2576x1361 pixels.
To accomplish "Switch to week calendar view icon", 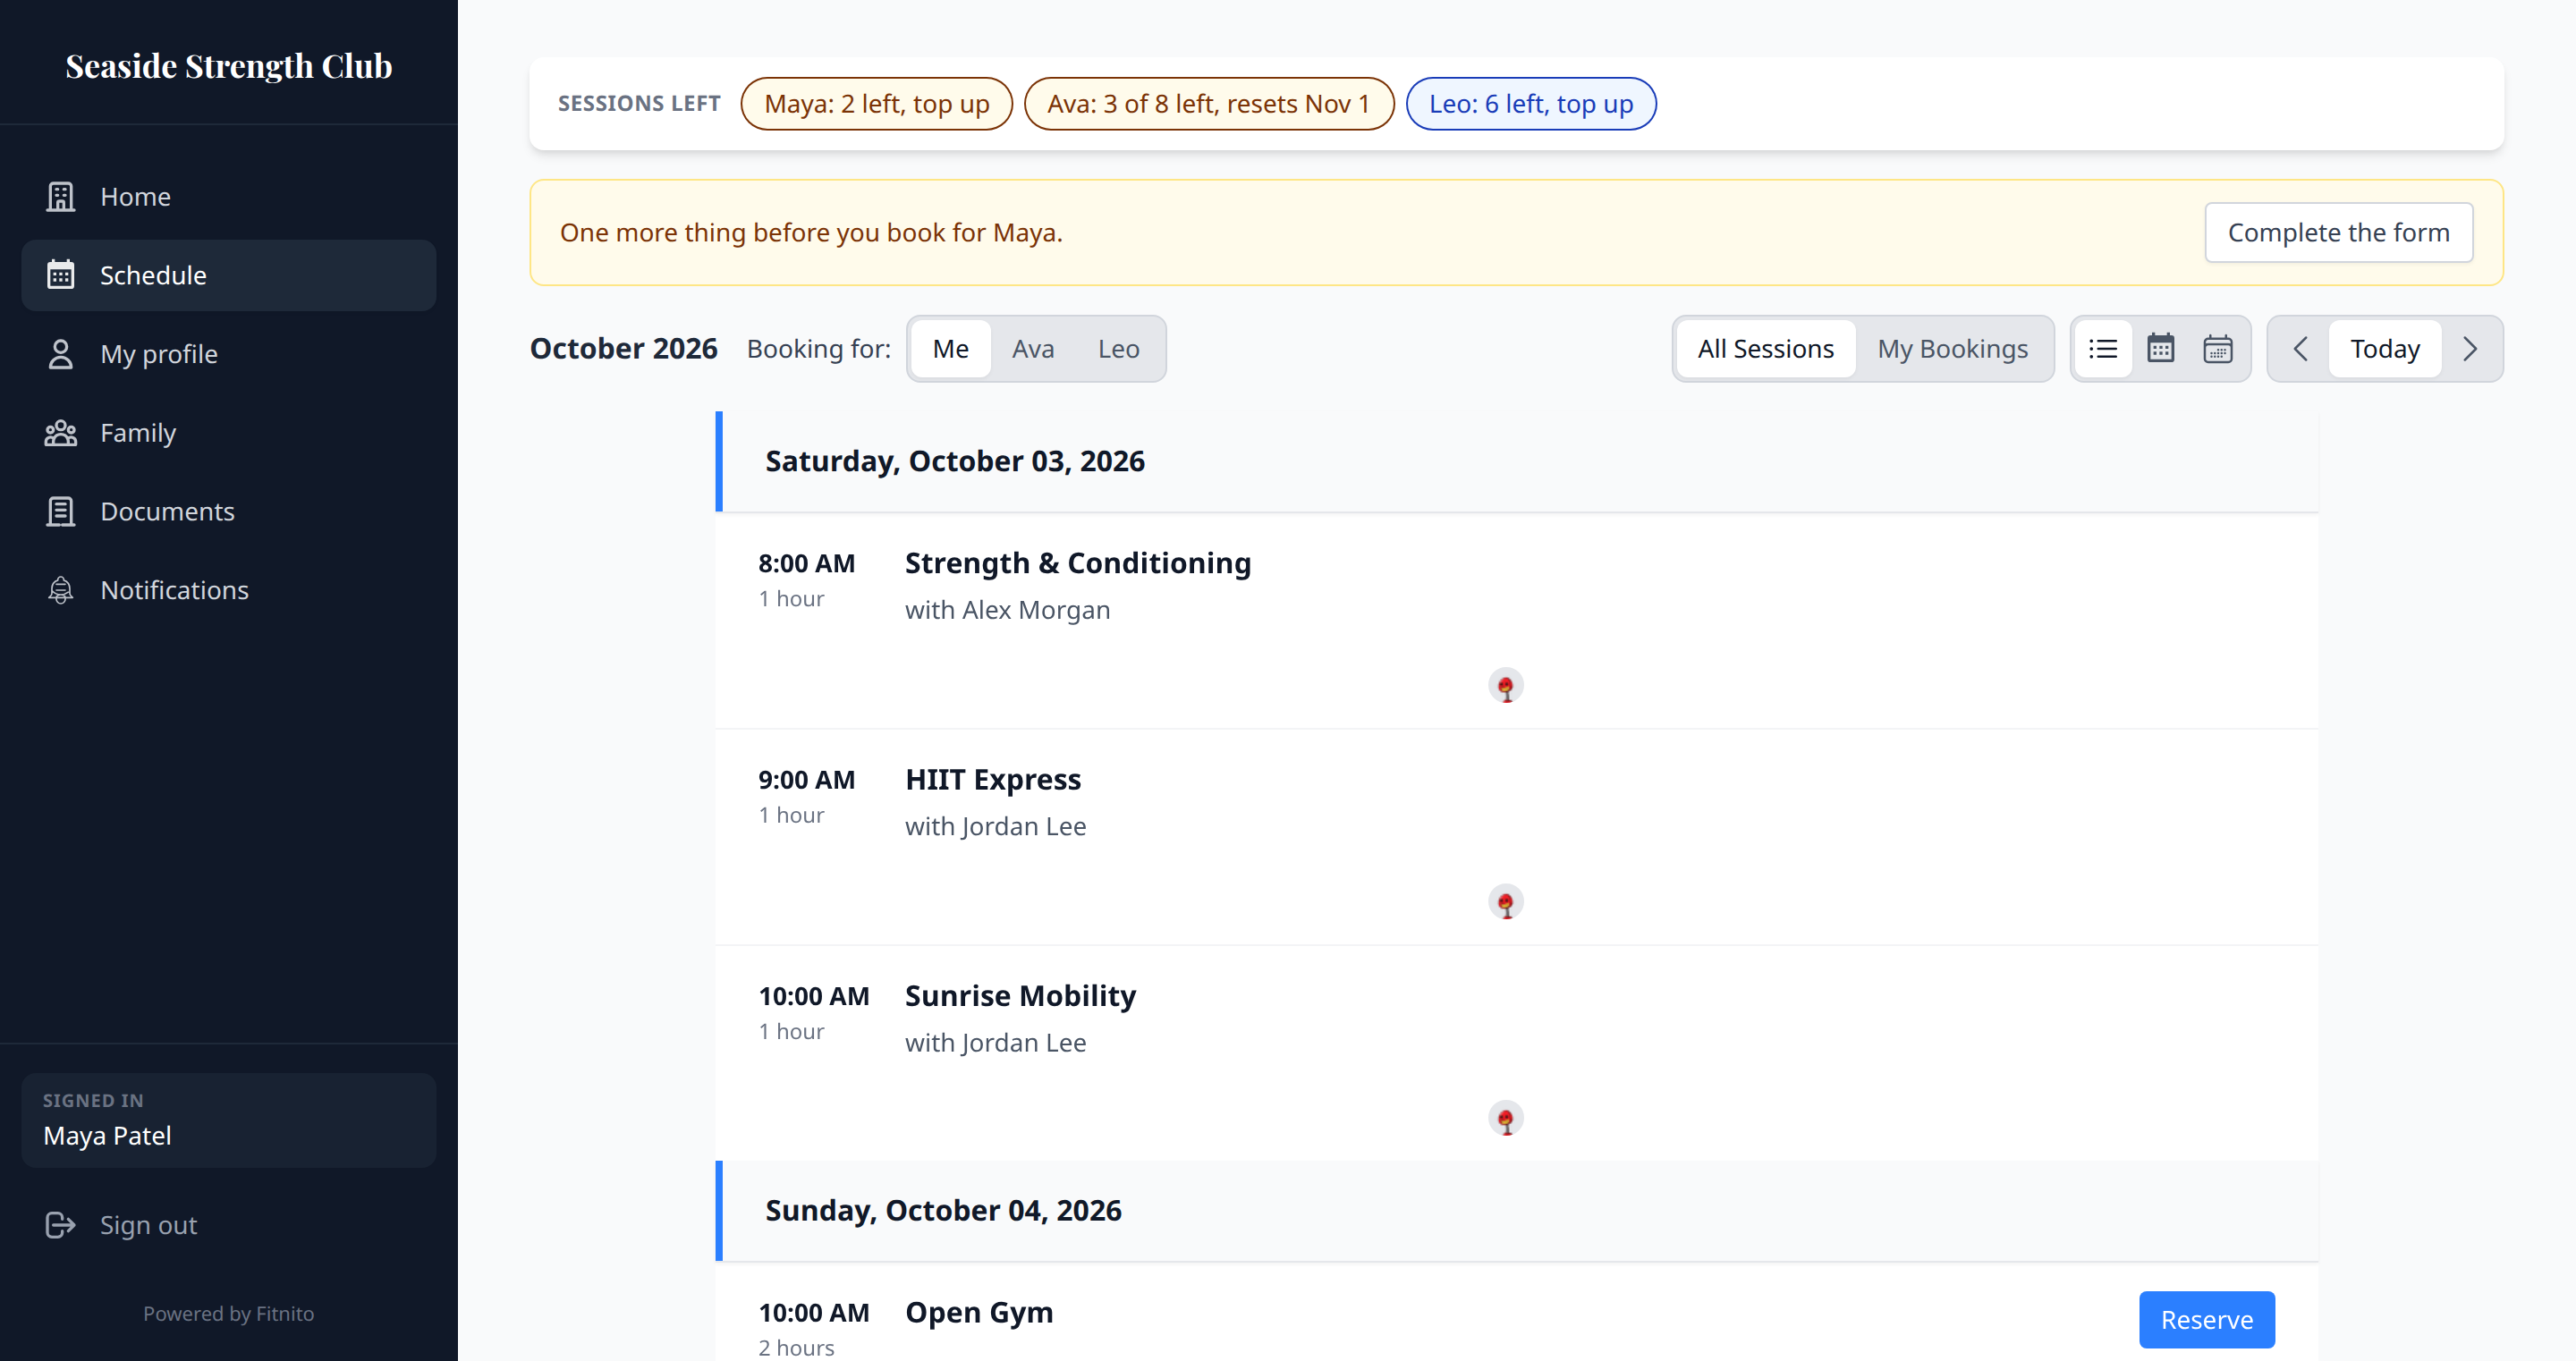I will 2218,348.
